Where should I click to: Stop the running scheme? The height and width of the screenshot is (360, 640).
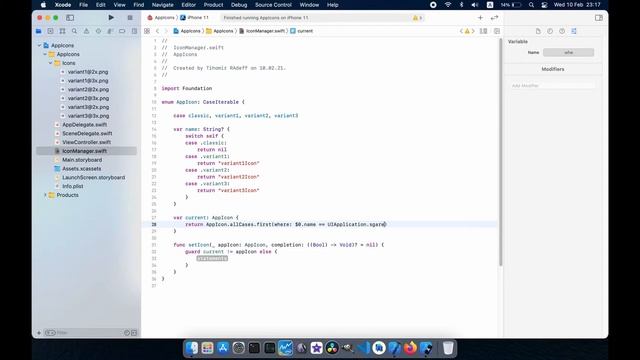pyautogui.click(x=130, y=18)
